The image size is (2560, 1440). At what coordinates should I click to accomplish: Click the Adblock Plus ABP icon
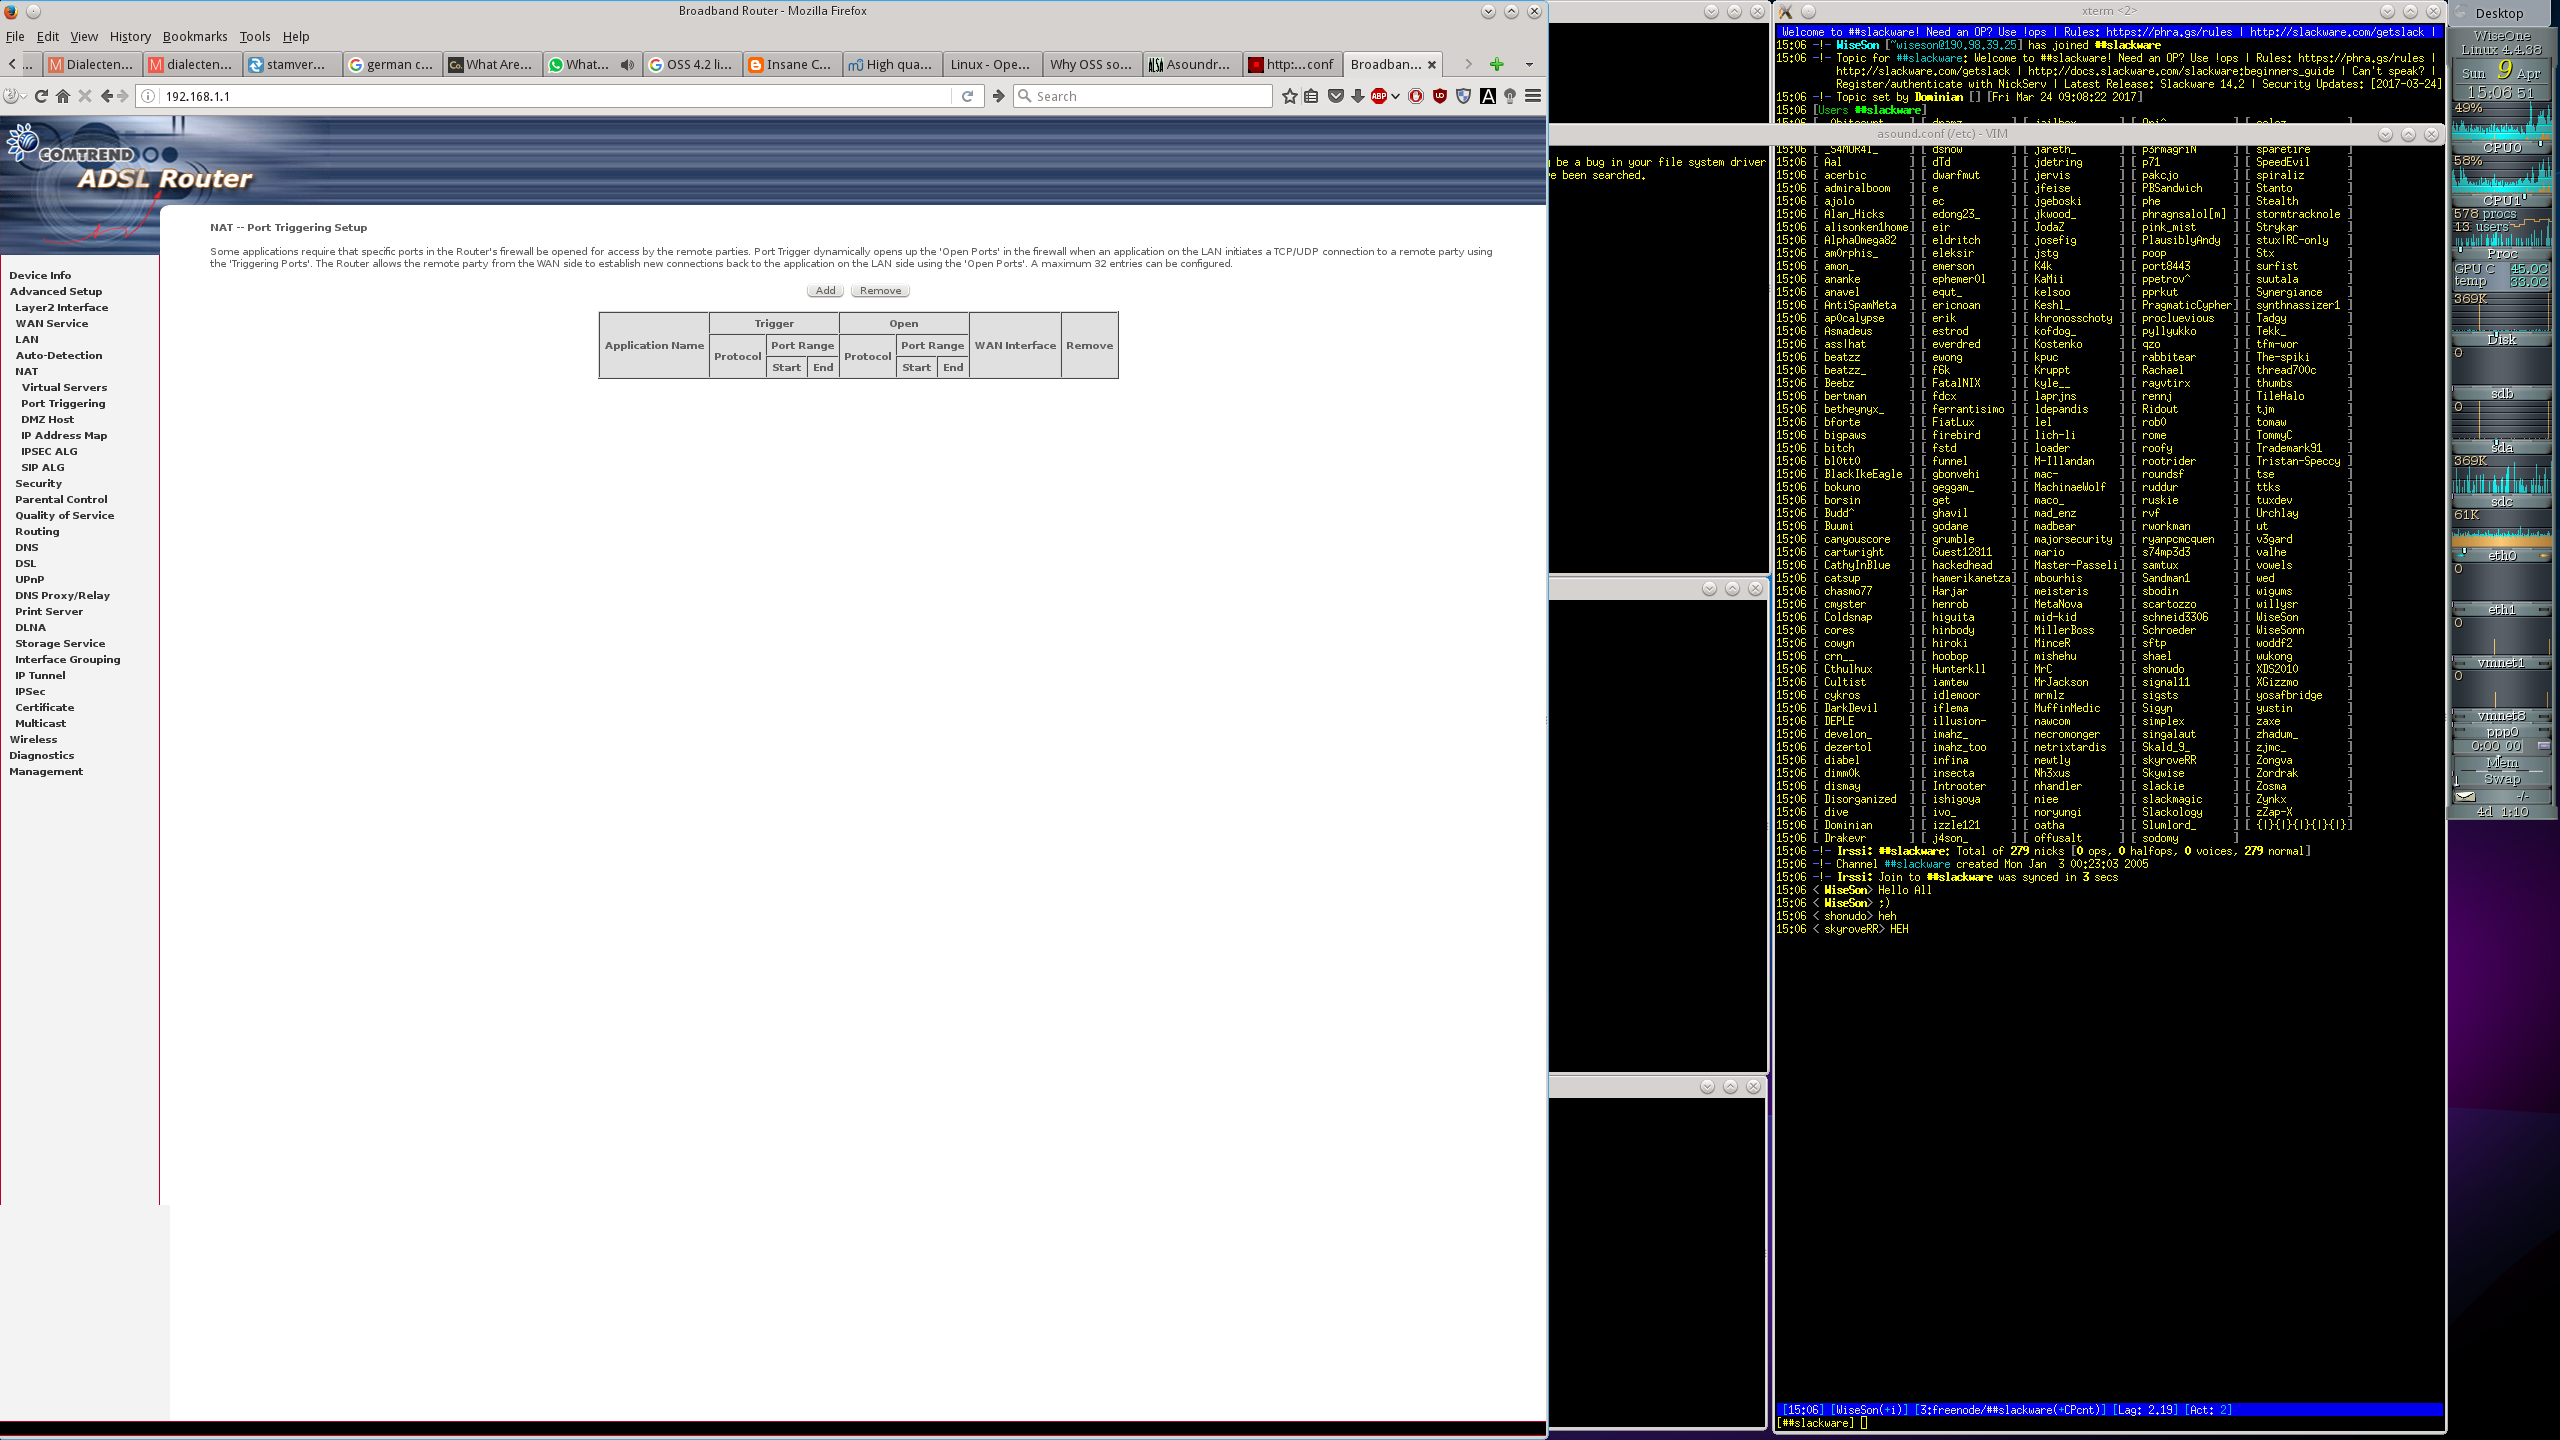[1379, 96]
